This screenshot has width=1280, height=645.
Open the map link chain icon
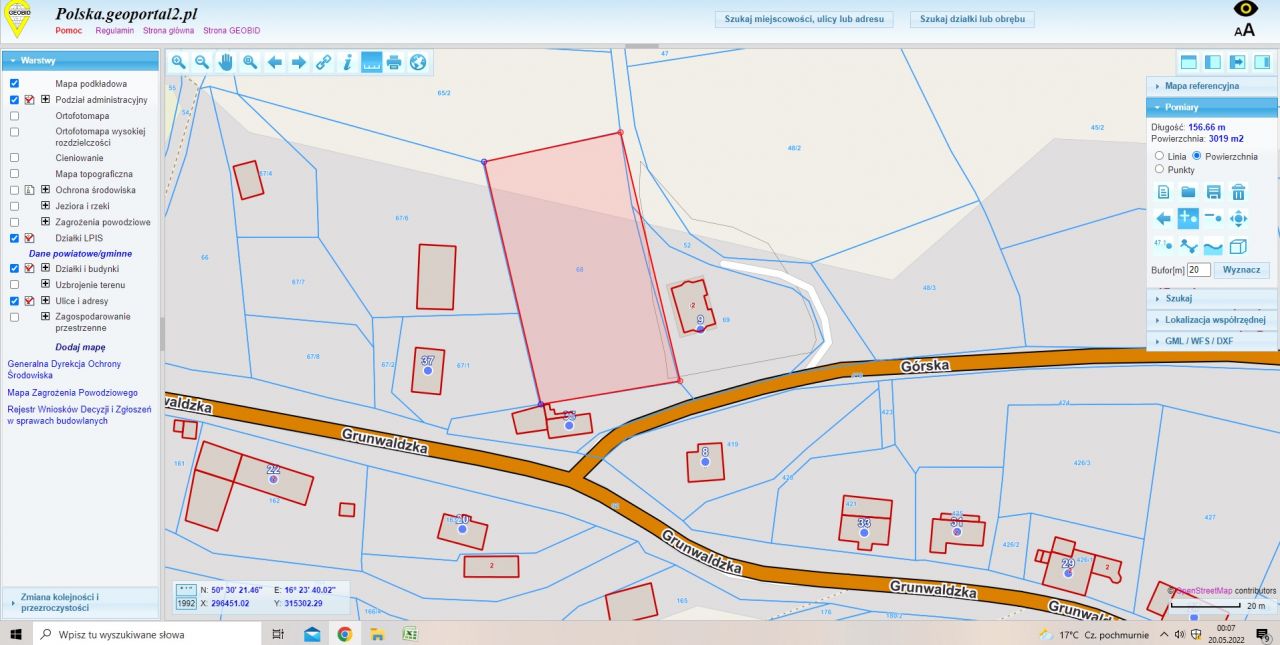point(322,62)
